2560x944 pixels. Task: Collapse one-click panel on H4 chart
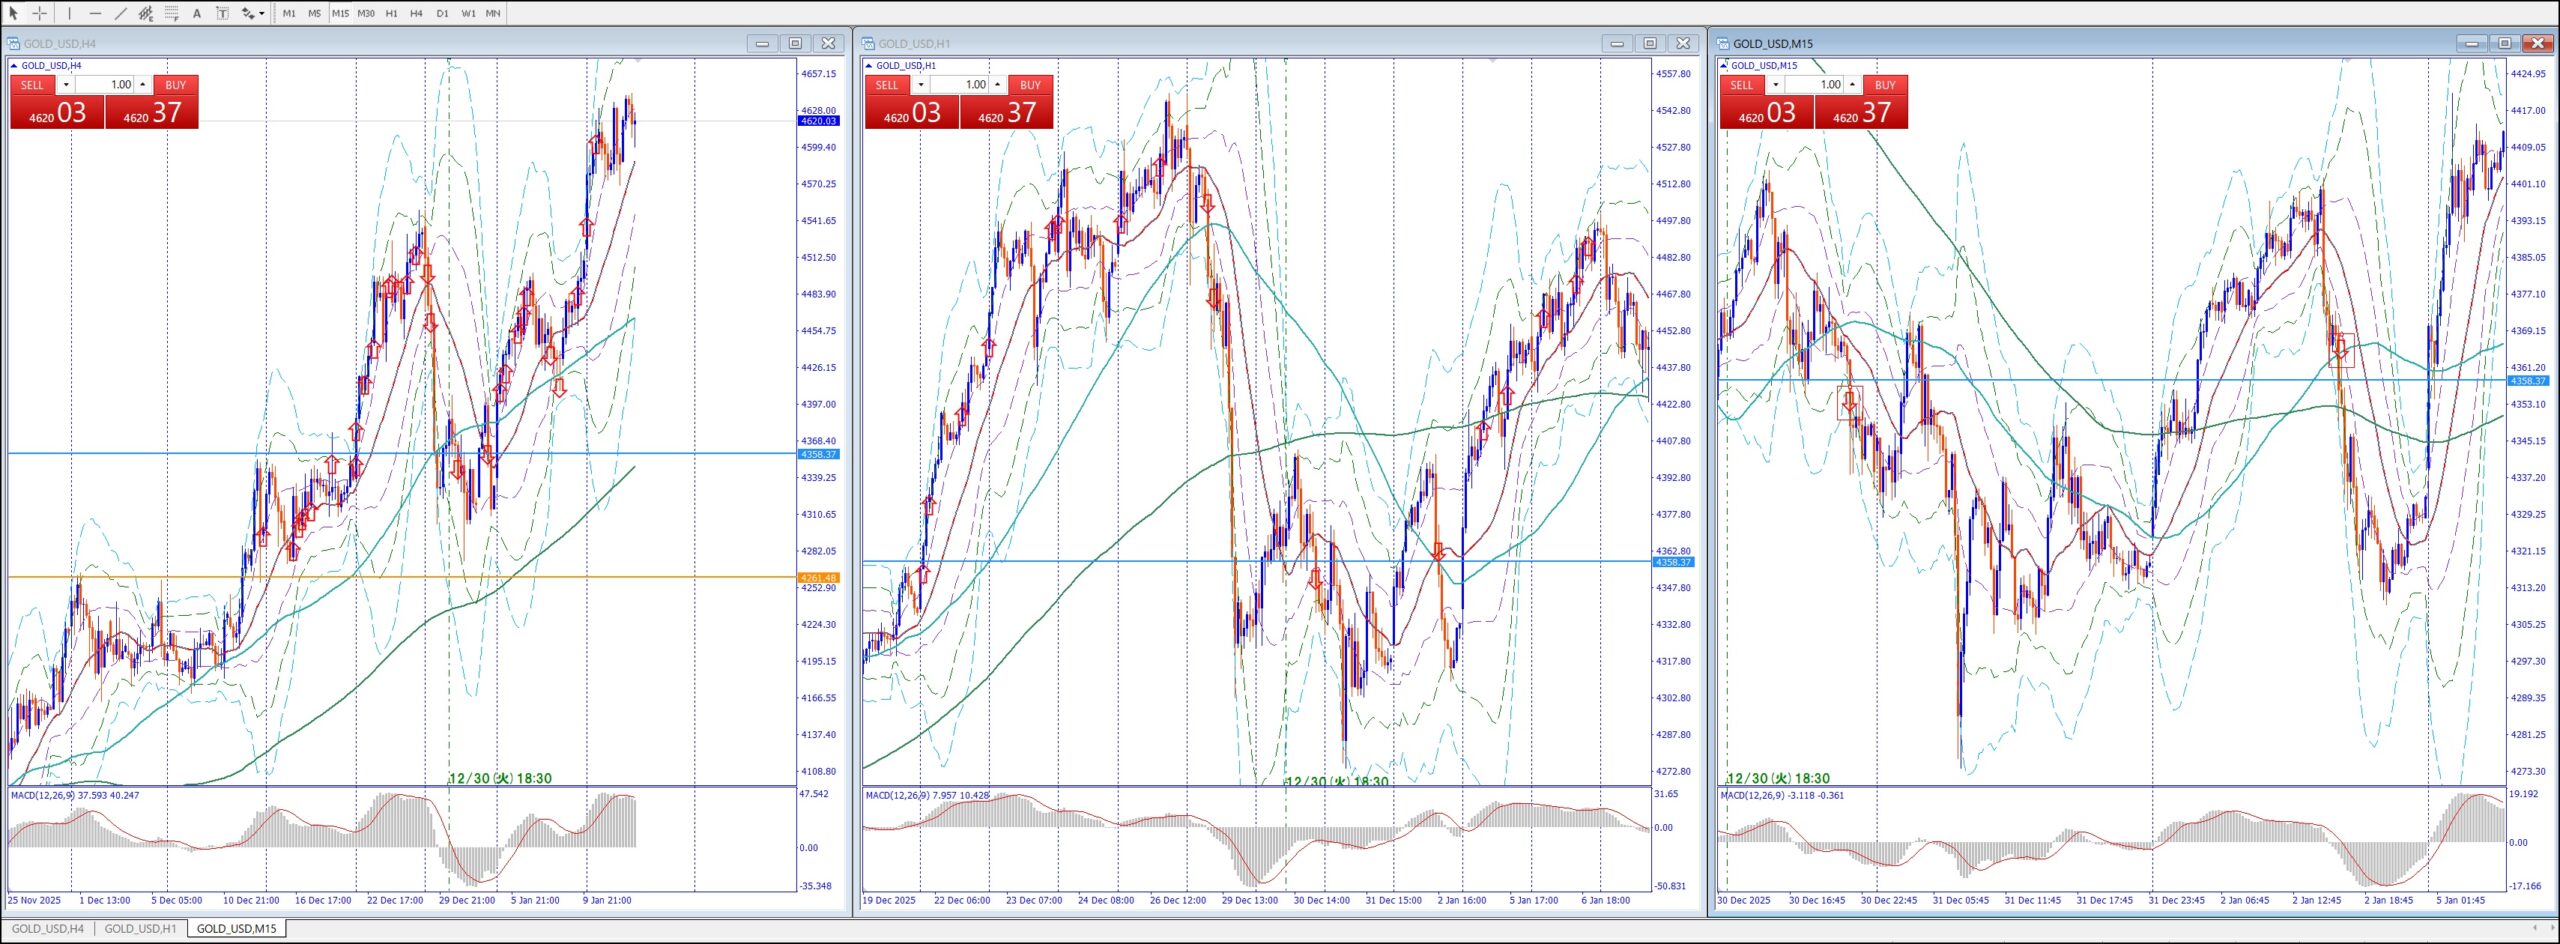coord(14,66)
